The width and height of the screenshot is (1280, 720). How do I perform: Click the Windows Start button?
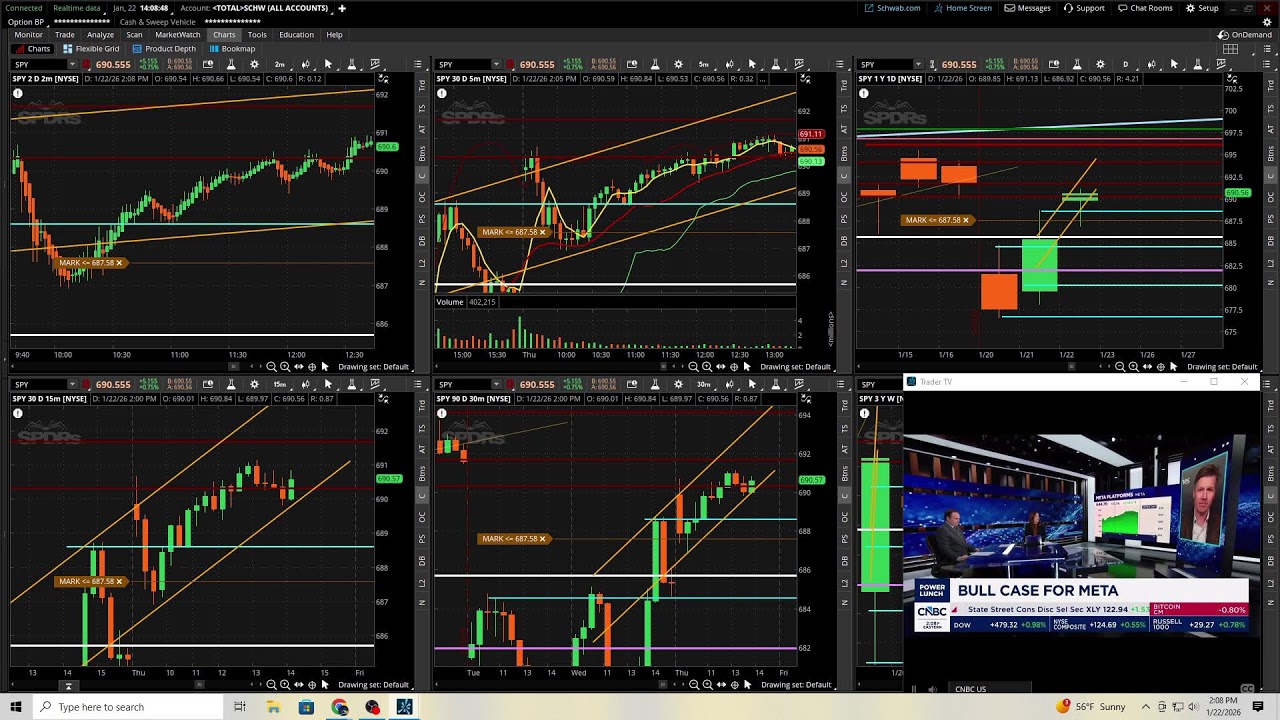coord(16,707)
